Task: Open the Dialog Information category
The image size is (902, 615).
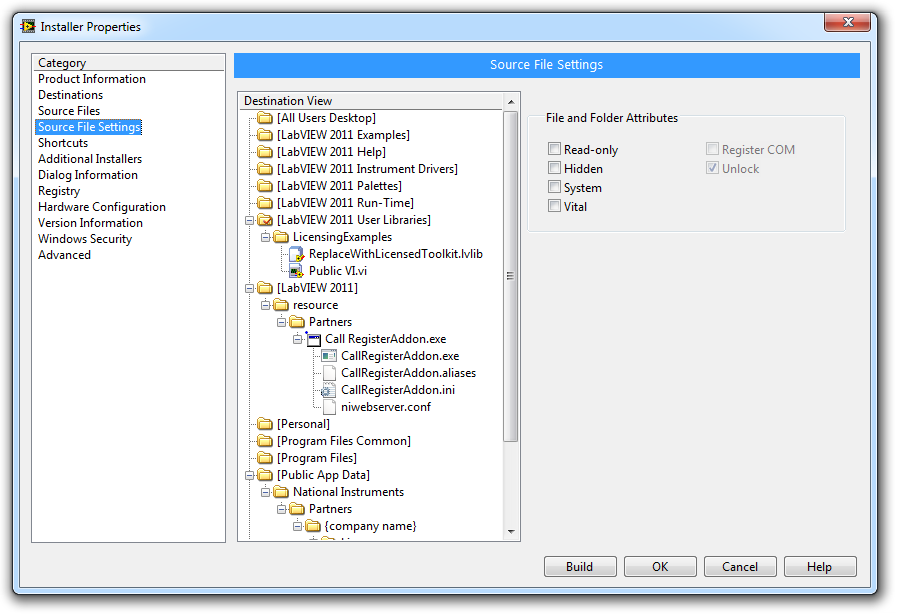Action: coord(88,175)
